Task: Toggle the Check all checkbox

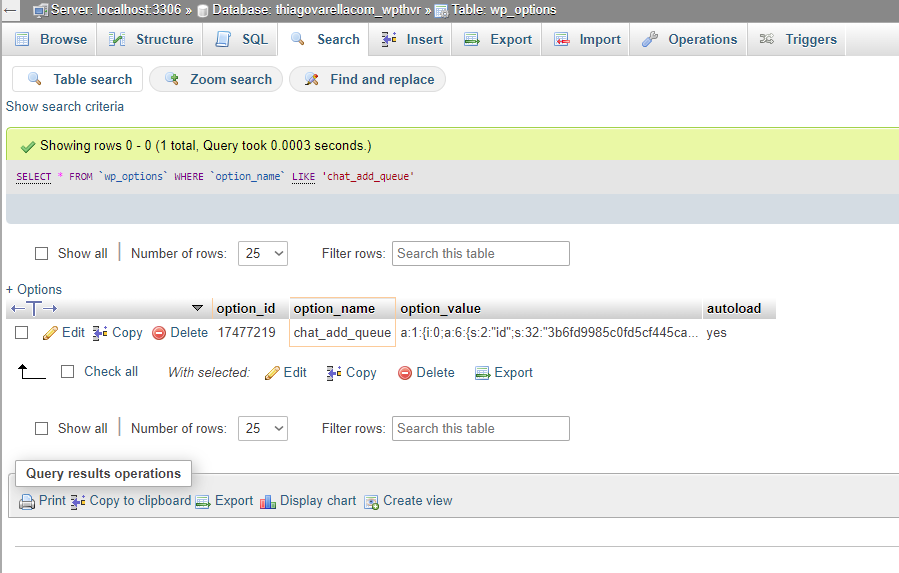Action: point(68,372)
